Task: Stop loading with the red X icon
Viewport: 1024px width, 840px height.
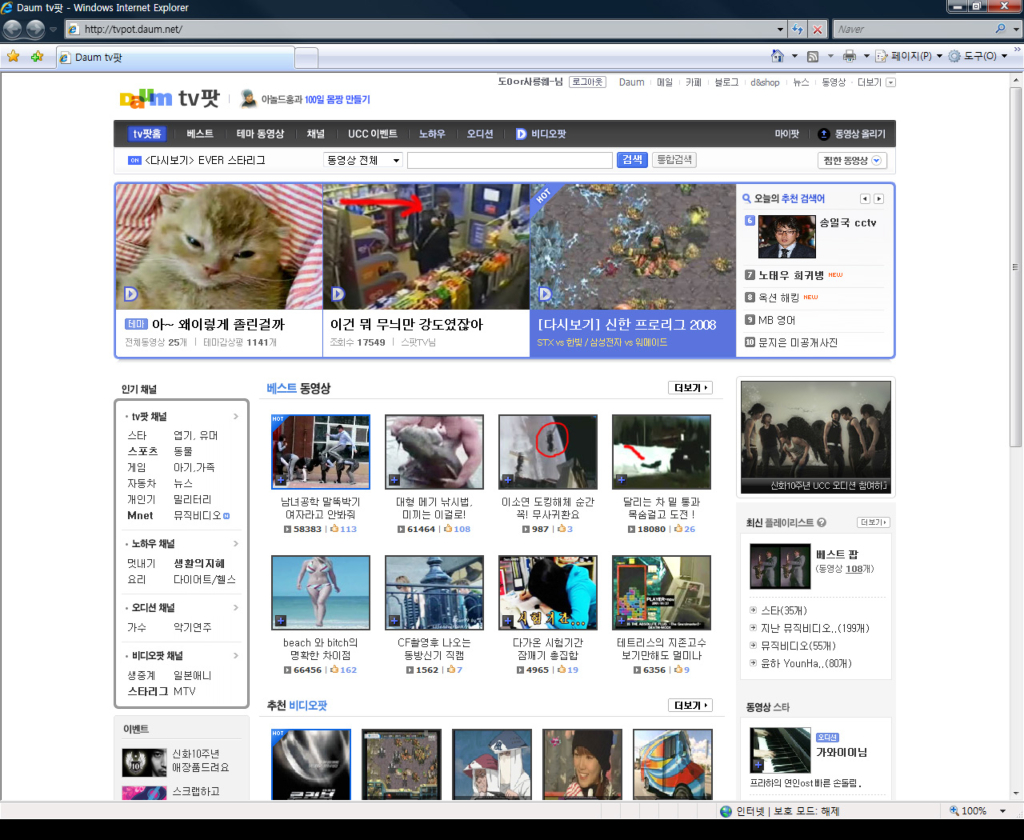Action: tap(817, 29)
